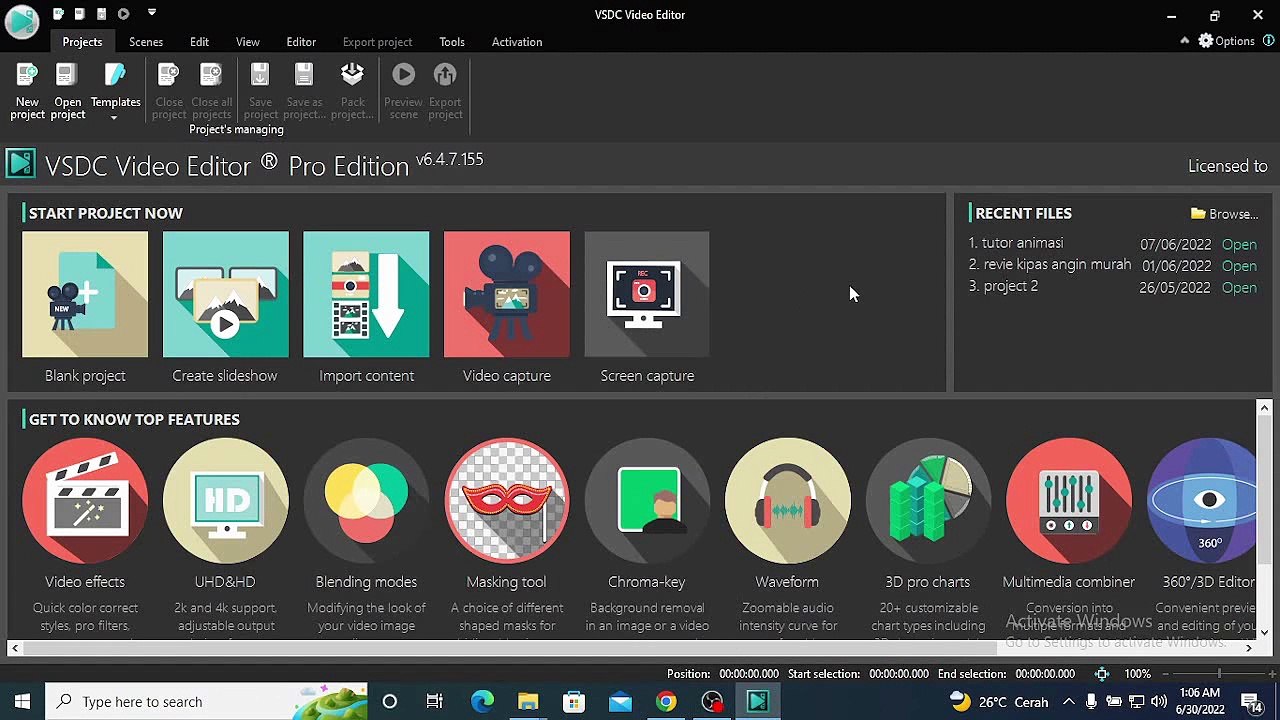Click the Blending modes feature icon
The image size is (1280, 720).
pyautogui.click(x=366, y=501)
